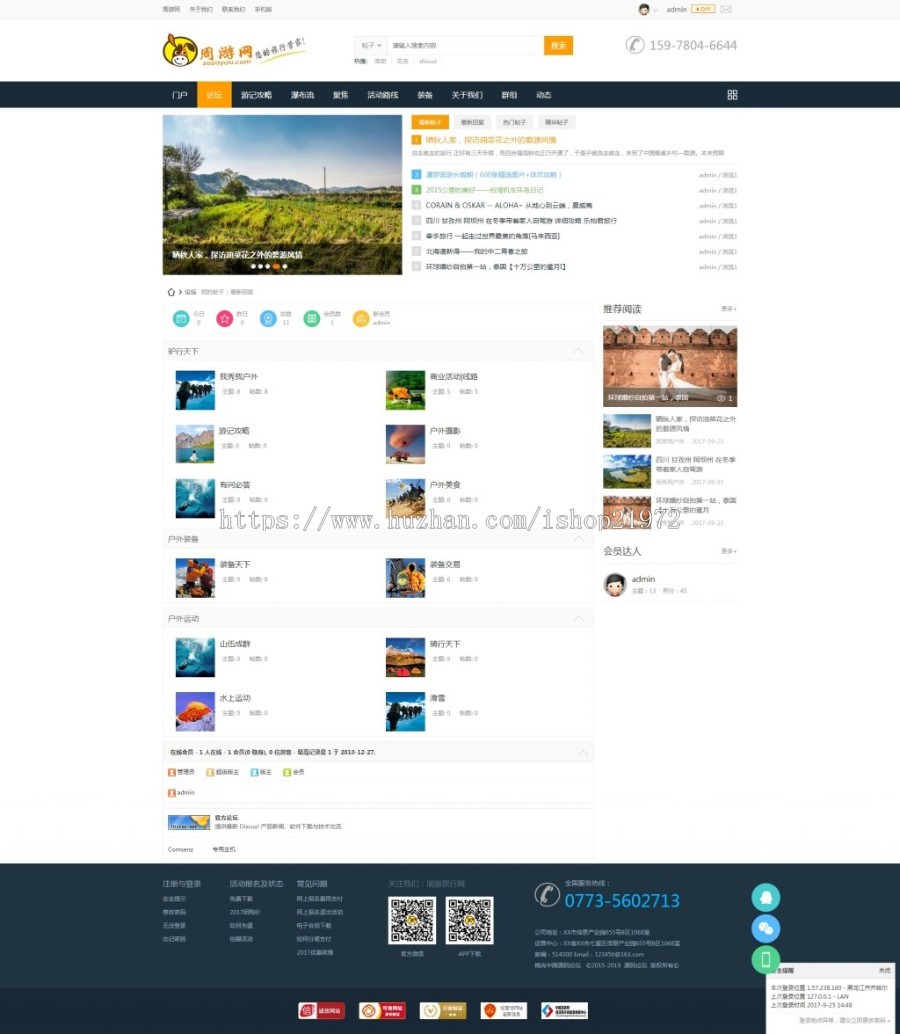Close the security reminder popup

[x=884, y=971]
